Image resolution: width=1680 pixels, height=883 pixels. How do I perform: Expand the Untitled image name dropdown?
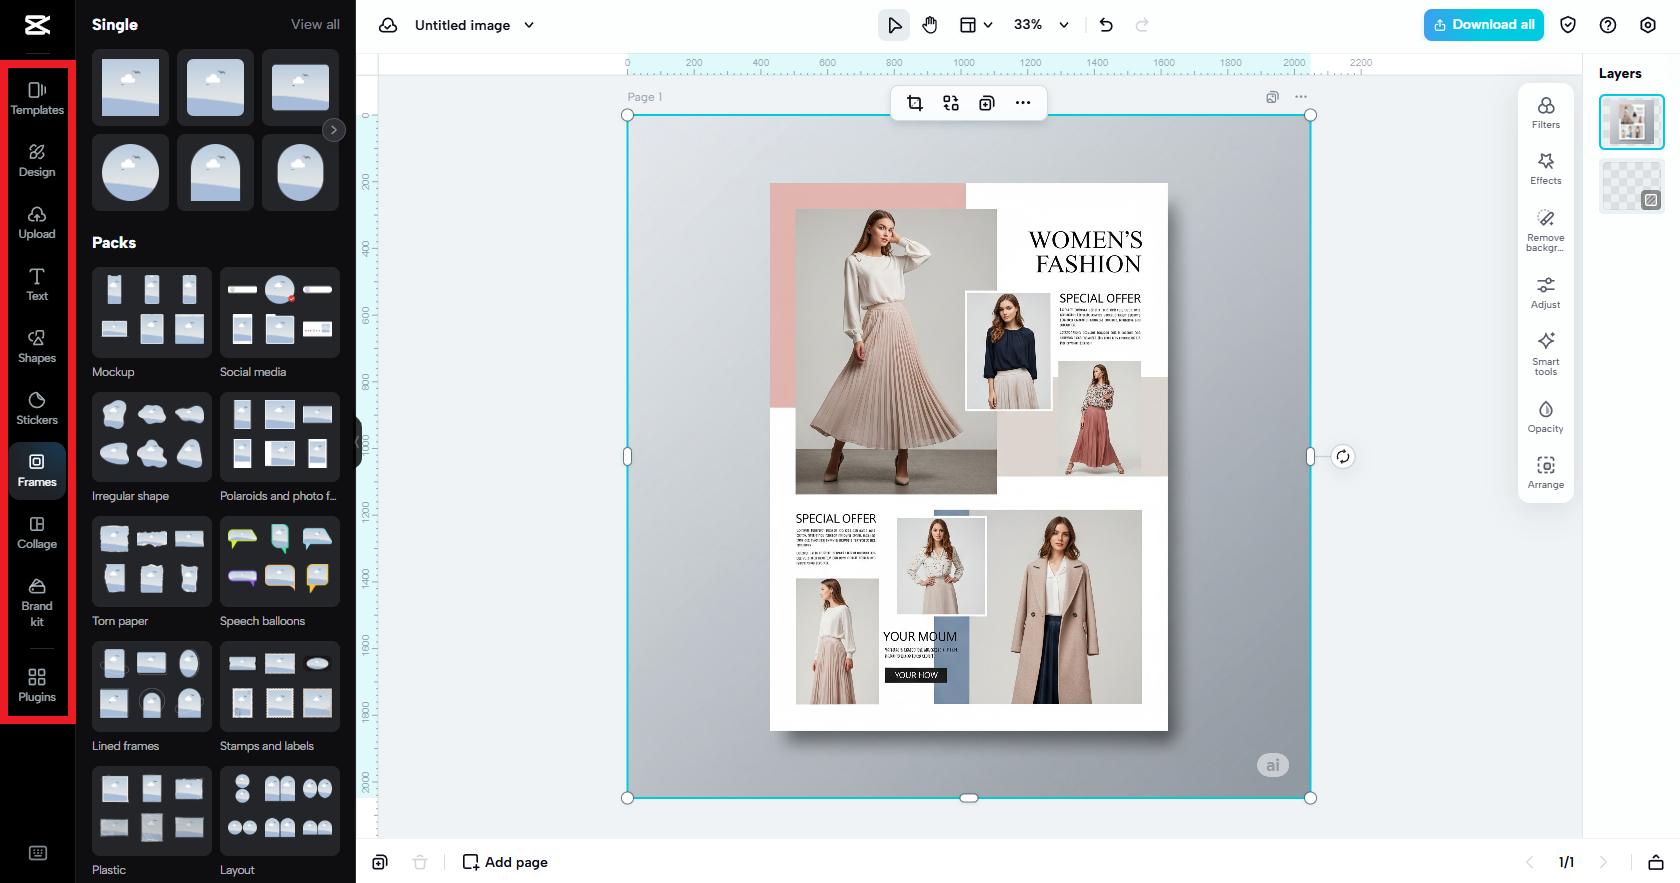tap(529, 25)
